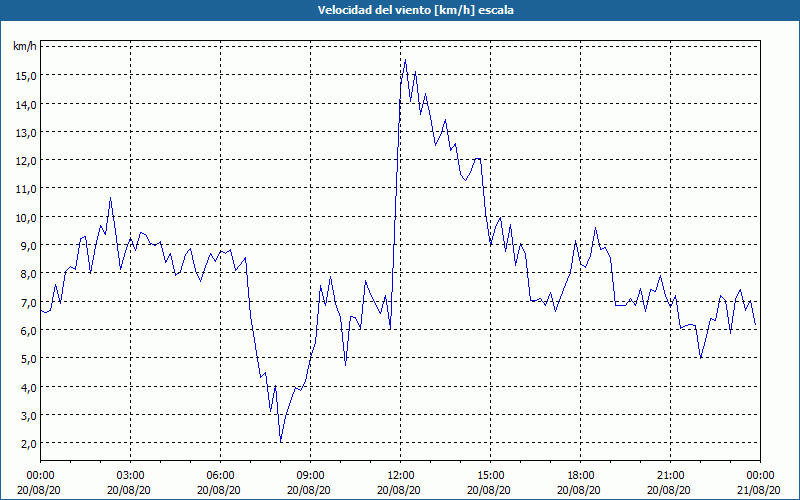The width and height of the screenshot is (800, 500).
Task: Select the '12,0' y-axis label
Action: pos(27,160)
